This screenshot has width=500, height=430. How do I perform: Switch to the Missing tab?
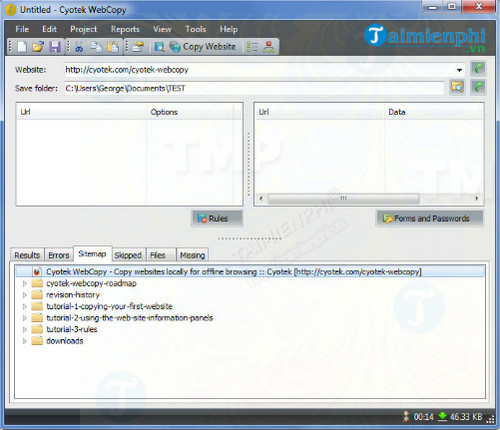point(192,255)
